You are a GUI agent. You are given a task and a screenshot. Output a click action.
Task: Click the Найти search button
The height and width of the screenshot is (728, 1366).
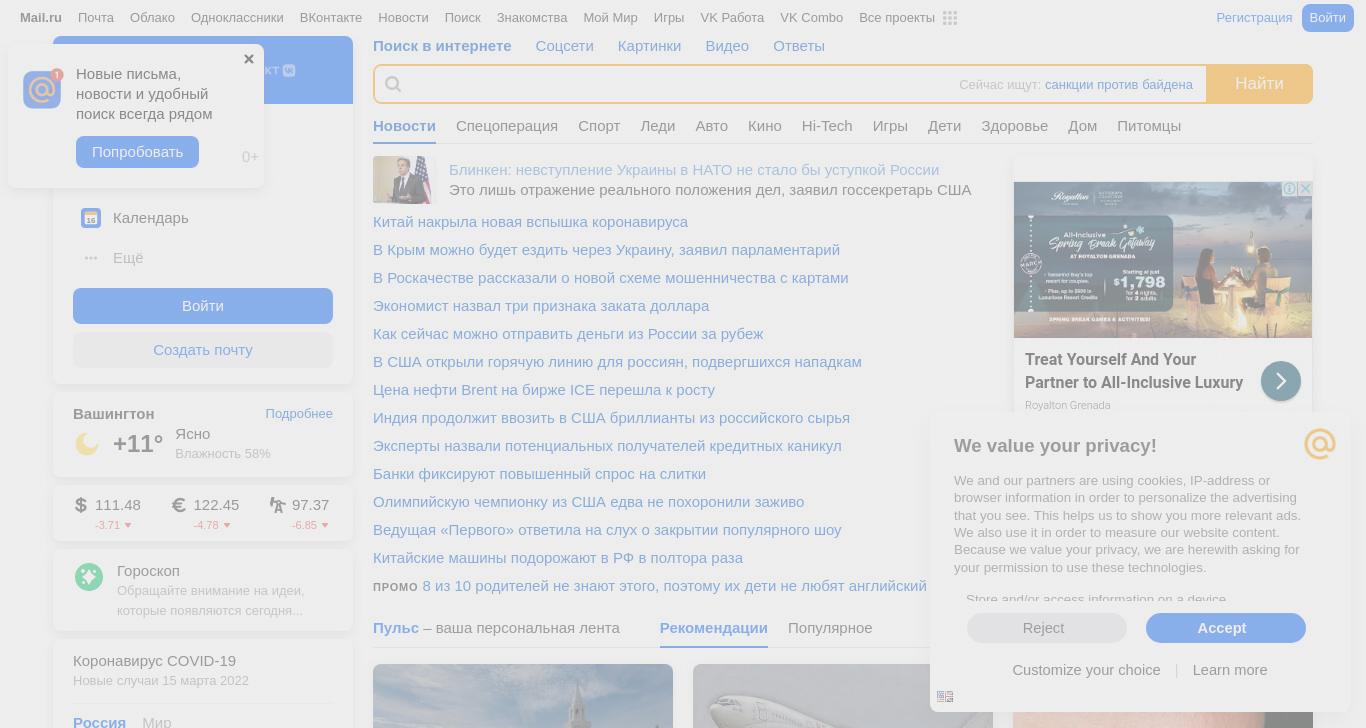1259,84
